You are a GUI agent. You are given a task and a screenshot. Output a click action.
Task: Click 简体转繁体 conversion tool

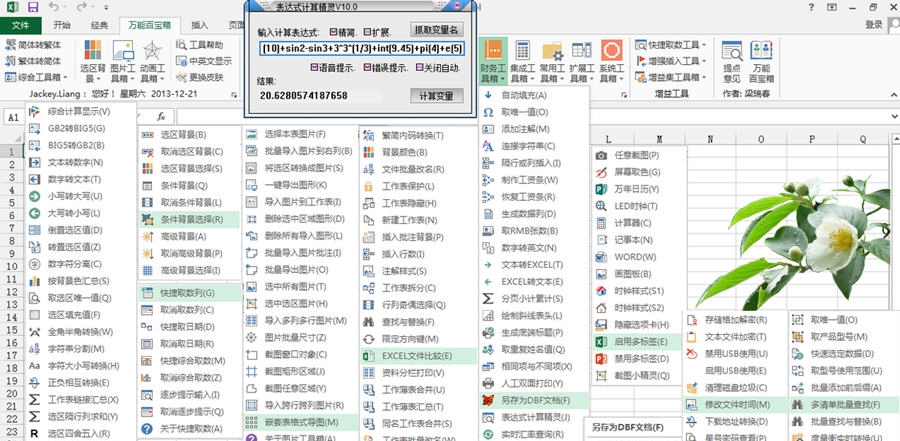[x=33, y=45]
